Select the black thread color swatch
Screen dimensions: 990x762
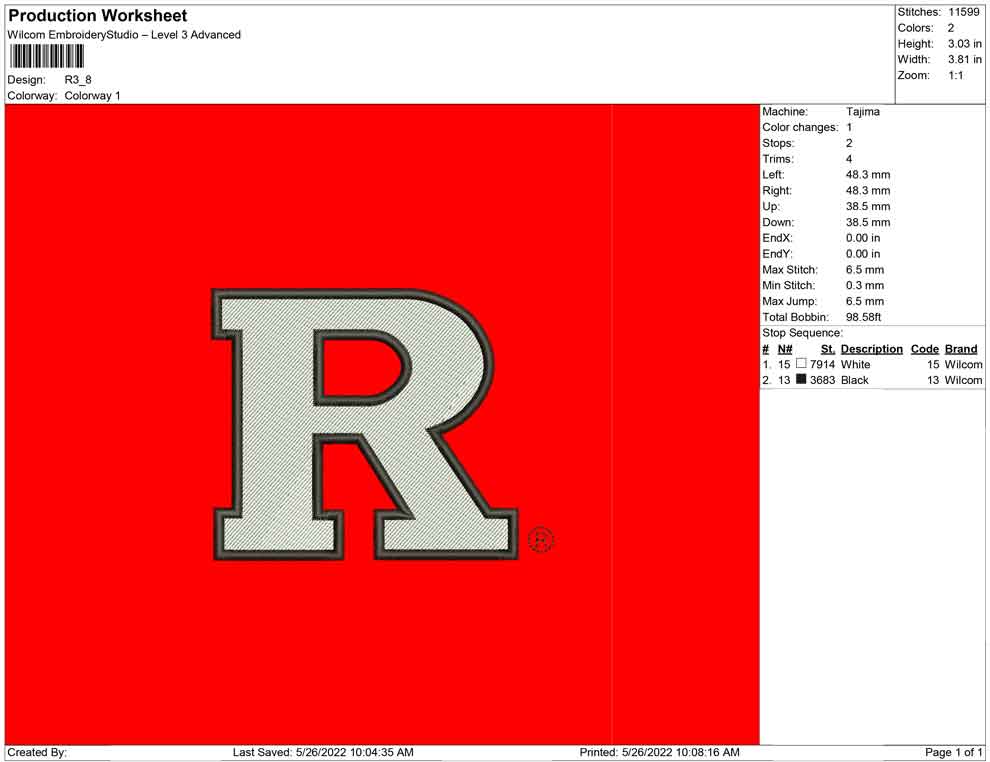(x=801, y=381)
